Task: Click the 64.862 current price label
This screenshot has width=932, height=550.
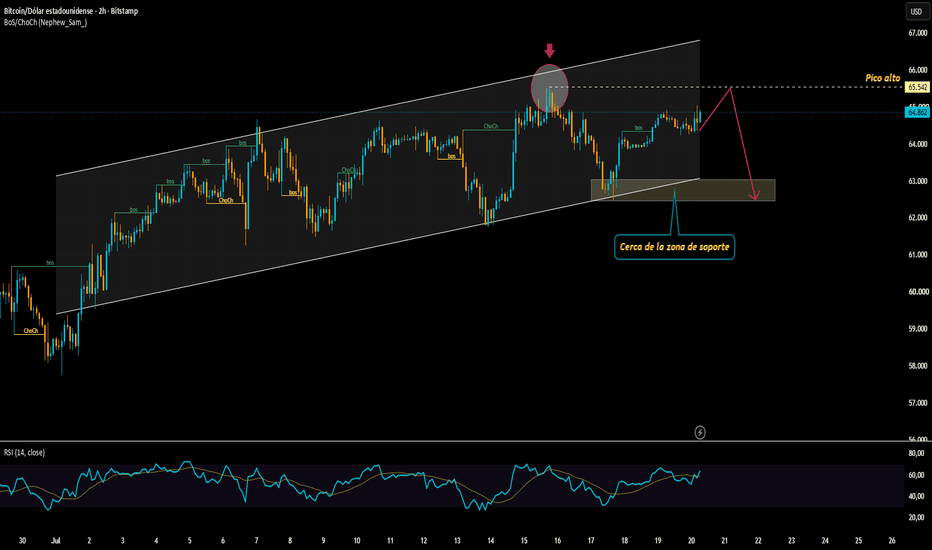Action: point(917,112)
